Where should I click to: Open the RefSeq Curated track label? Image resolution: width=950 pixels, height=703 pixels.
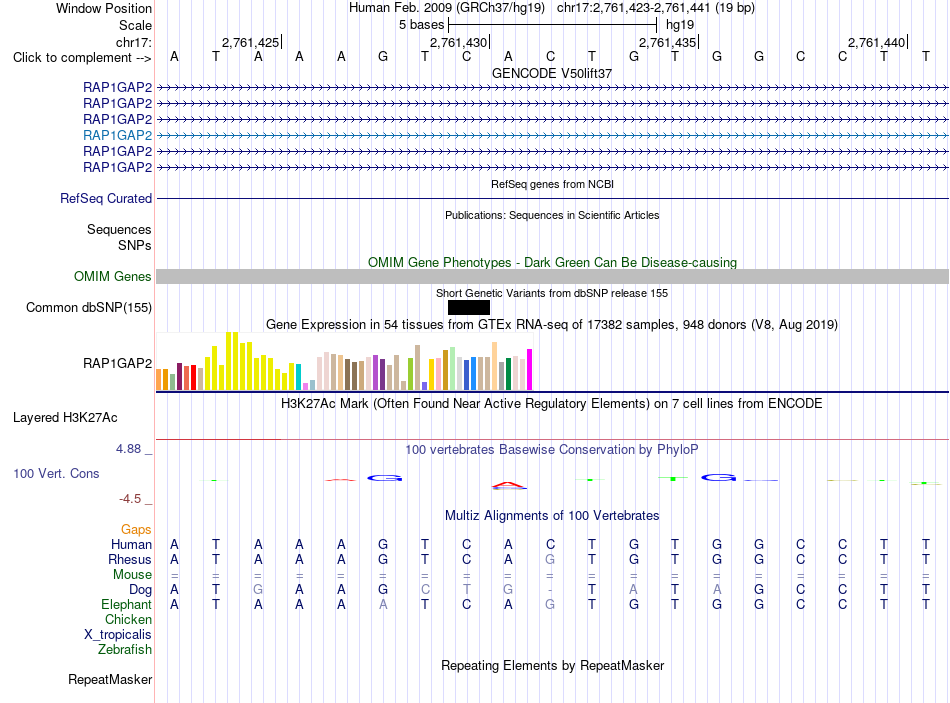click(x=106, y=198)
